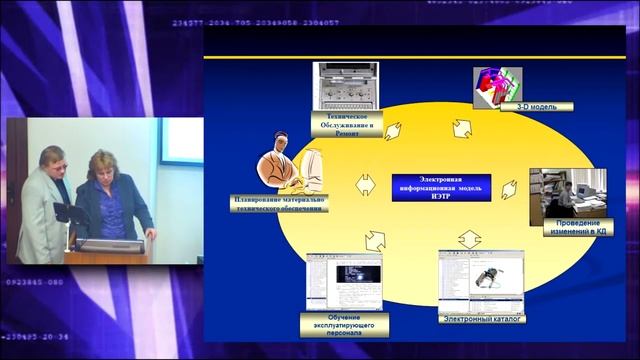Click the double arrow next to the clipart man
Viewport: 640px width, 360px height.
(365, 185)
